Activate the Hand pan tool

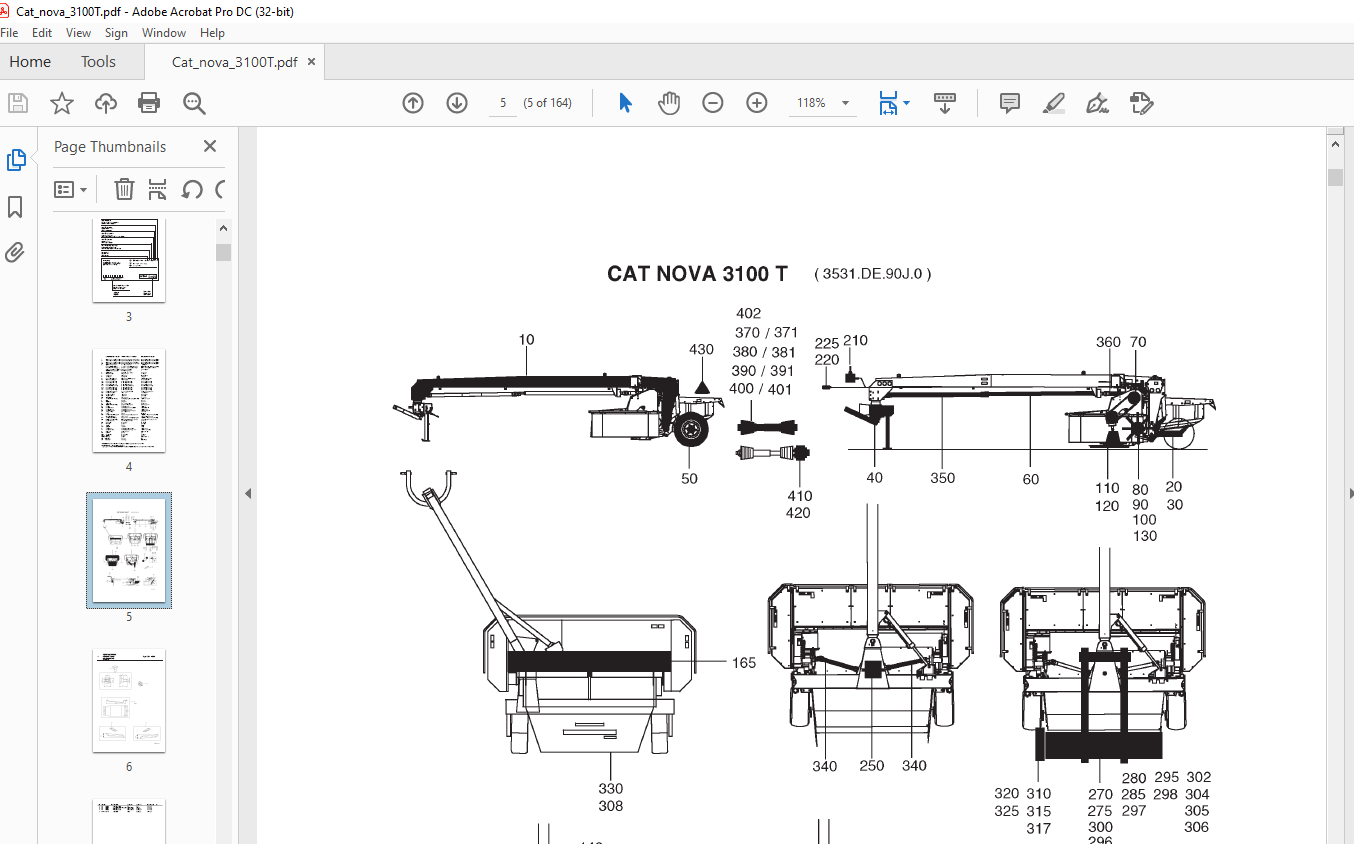click(669, 103)
